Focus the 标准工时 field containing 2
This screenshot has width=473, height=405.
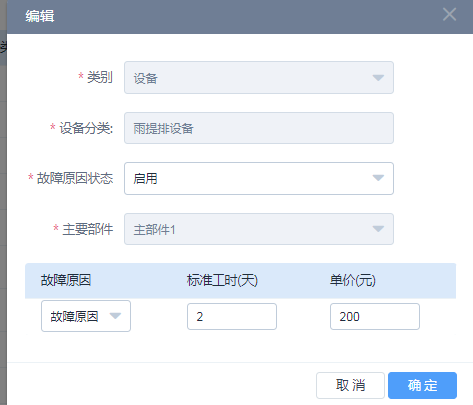click(x=232, y=316)
